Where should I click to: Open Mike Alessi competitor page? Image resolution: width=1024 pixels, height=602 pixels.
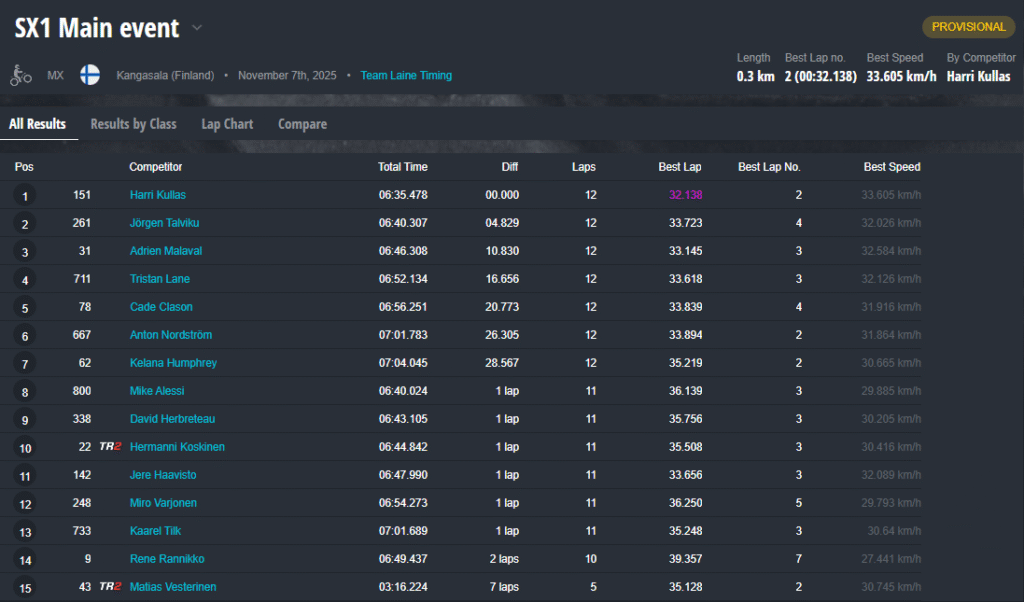pos(157,391)
